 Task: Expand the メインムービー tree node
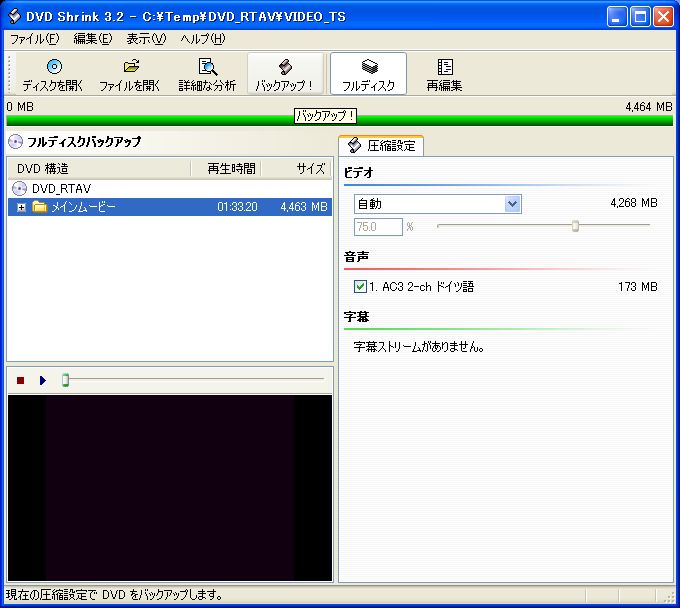[21, 207]
